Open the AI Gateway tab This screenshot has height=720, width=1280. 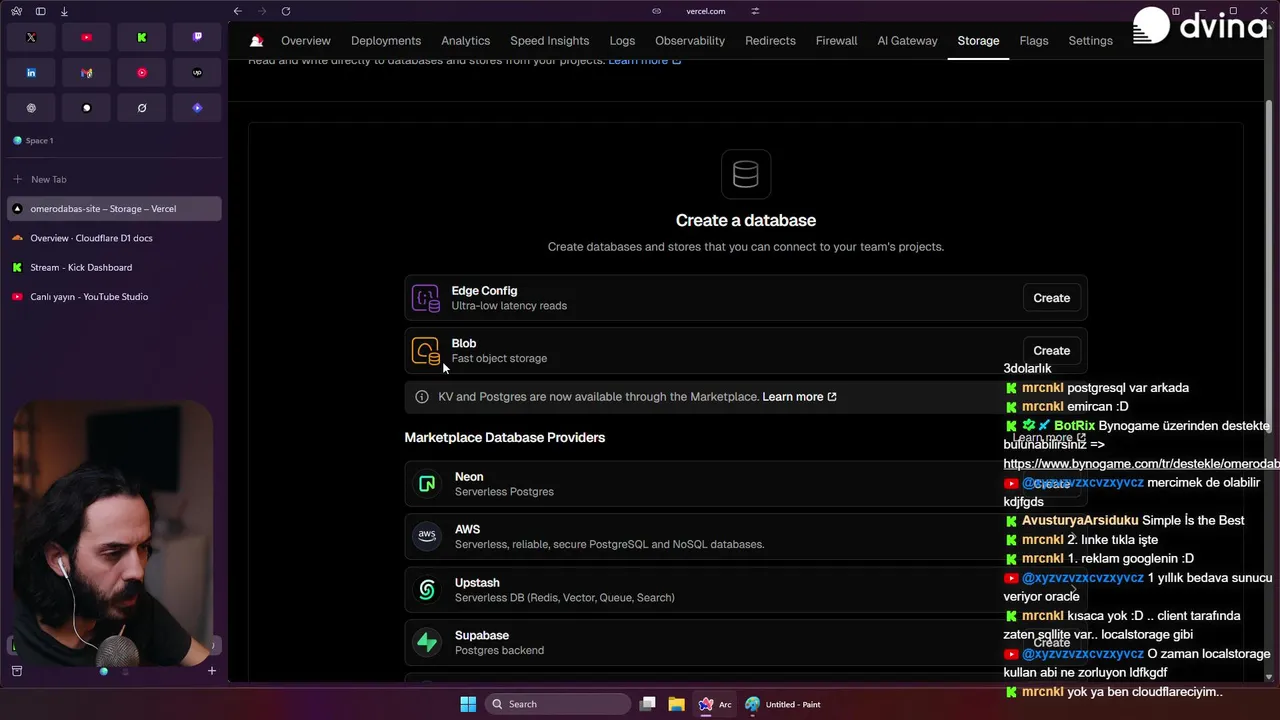point(907,41)
